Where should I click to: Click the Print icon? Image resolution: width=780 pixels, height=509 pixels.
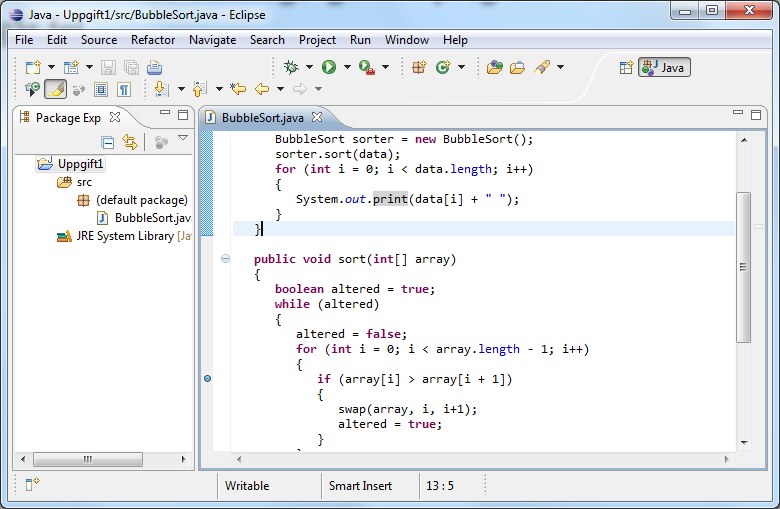pyautogui.click(x=154, y=67)
